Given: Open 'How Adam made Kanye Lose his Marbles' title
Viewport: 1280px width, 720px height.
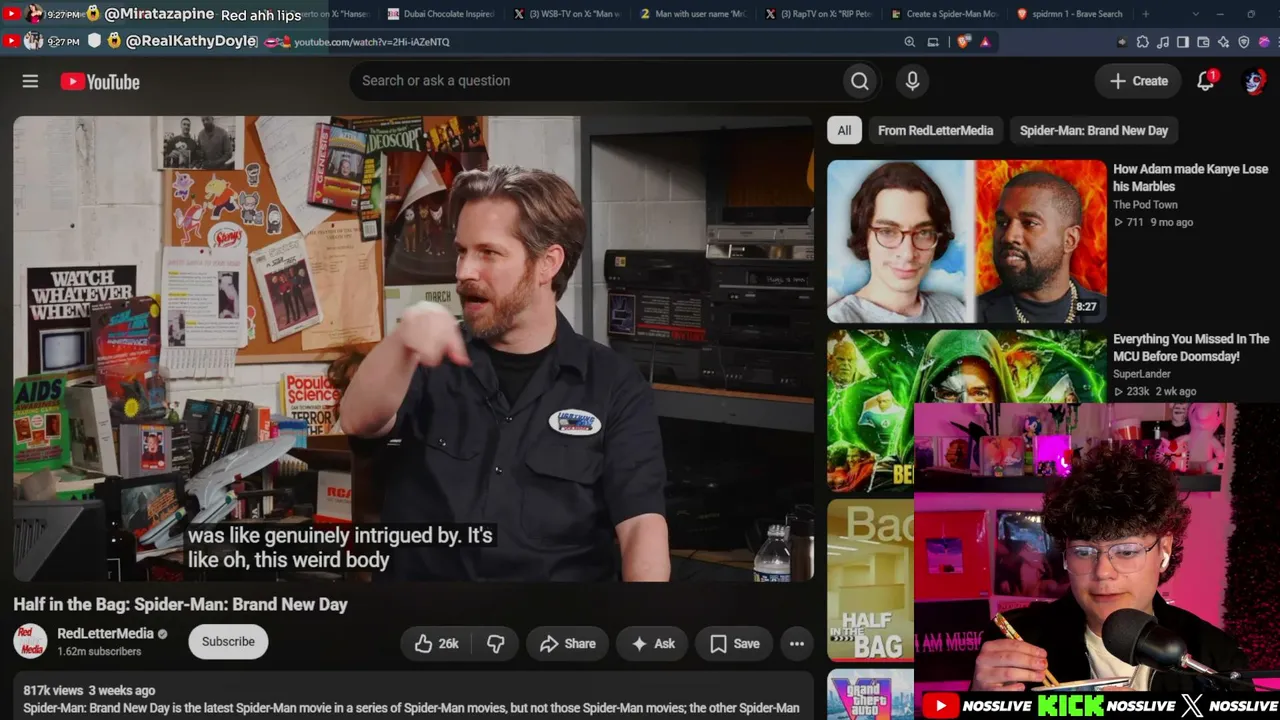Looking at the screenshot, I should click(x=1190, y=178).
